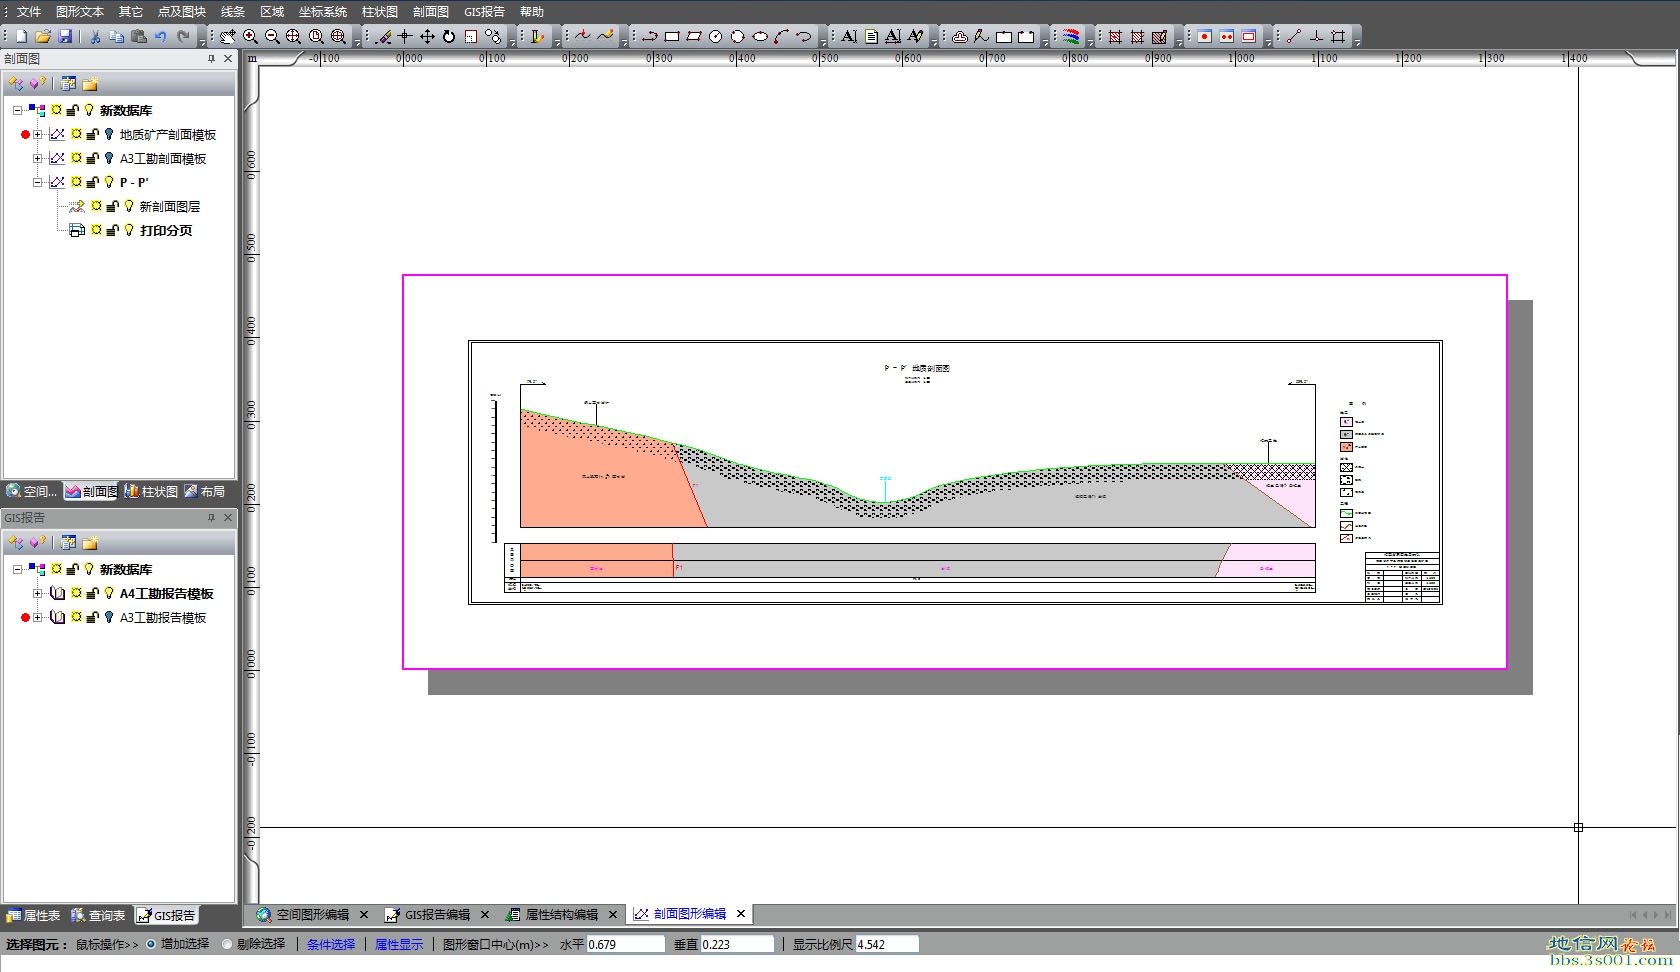The image size is (1680, 972).
Task: Open a file with the folder icon
Action: click(x=43, y=36)
